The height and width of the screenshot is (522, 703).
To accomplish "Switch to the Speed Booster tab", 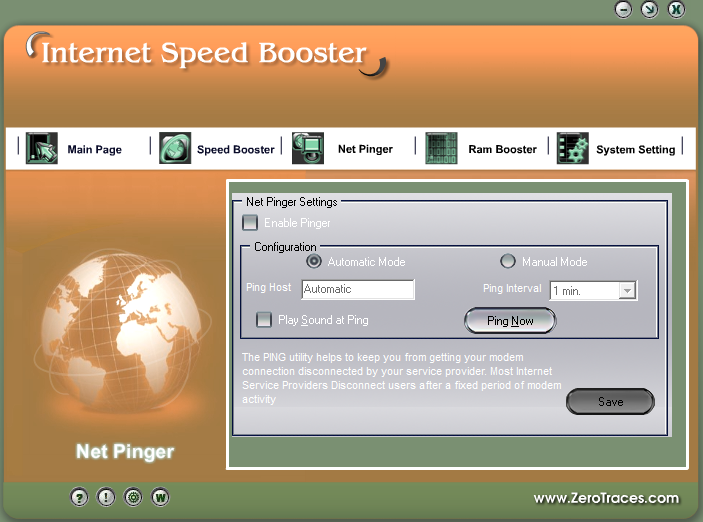I will tap(236, 149).
